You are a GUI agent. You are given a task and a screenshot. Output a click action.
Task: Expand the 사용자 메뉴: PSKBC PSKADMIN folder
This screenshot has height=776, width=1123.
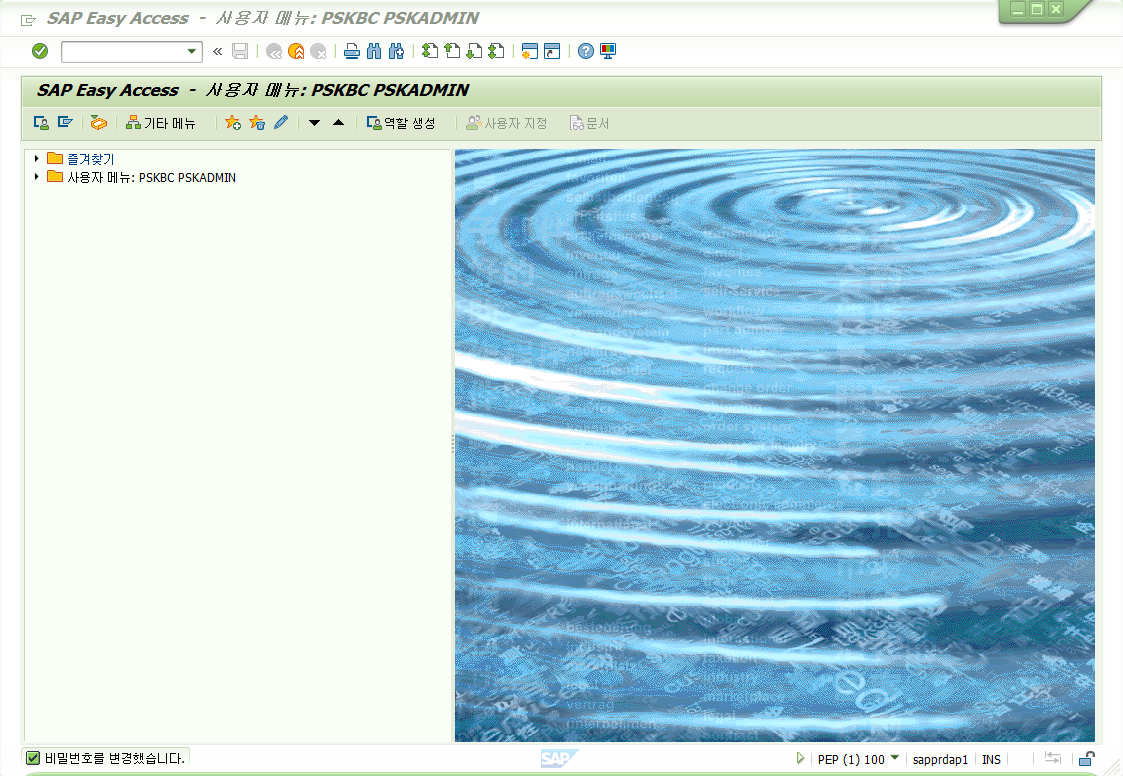[x=37, y=177]
